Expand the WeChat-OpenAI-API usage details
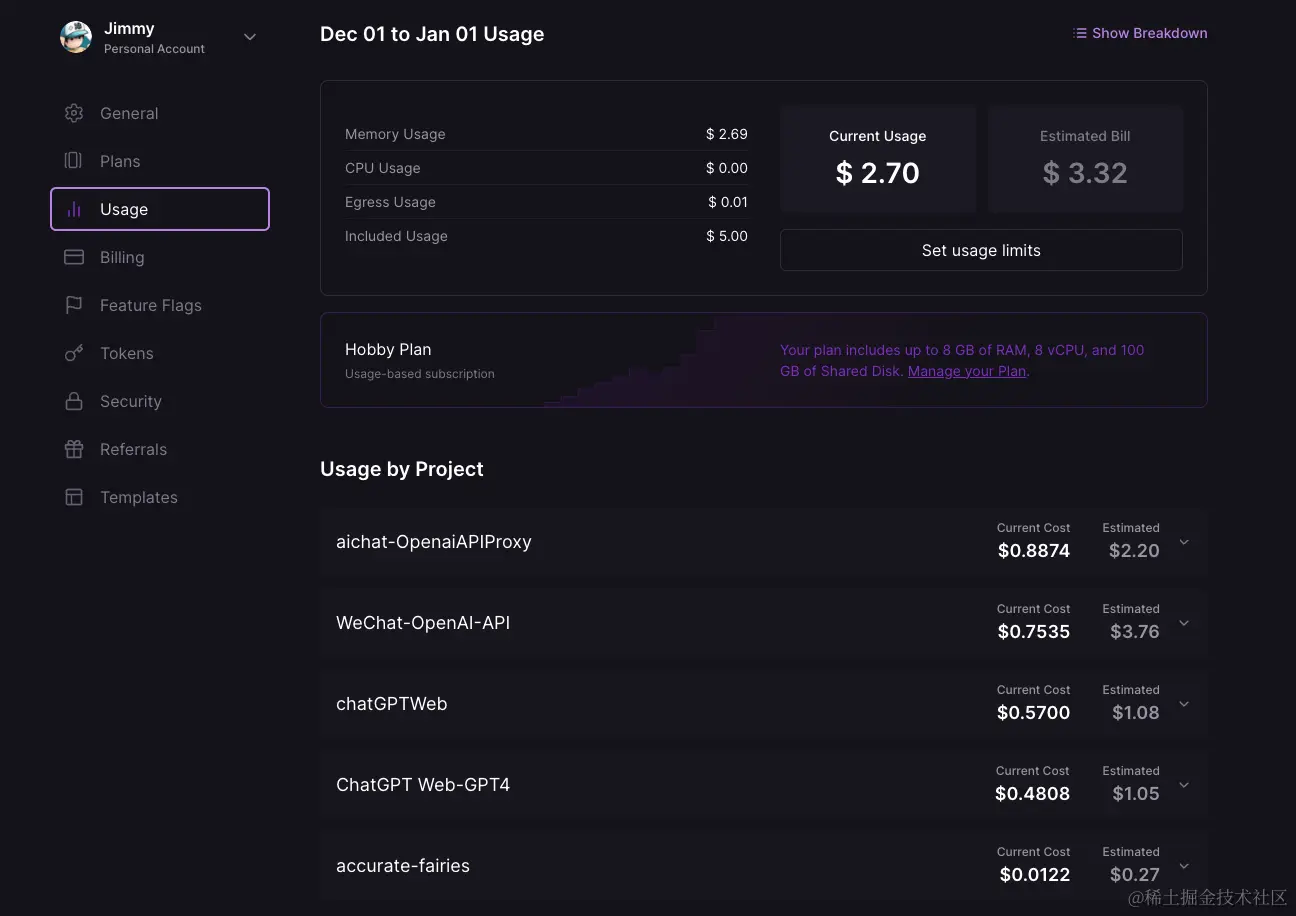 [1184, 623]
